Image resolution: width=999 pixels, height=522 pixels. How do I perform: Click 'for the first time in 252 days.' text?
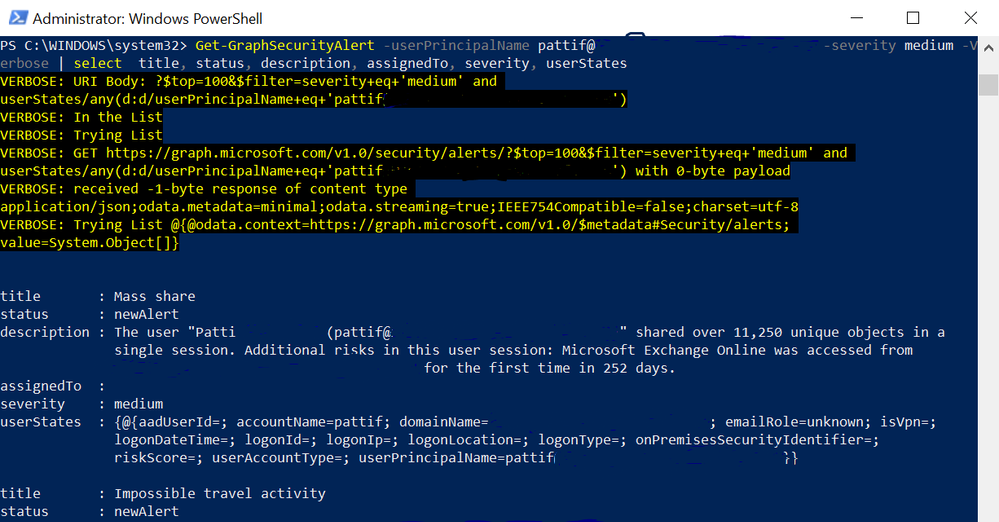pyautogui.click(x=549, y=368)
